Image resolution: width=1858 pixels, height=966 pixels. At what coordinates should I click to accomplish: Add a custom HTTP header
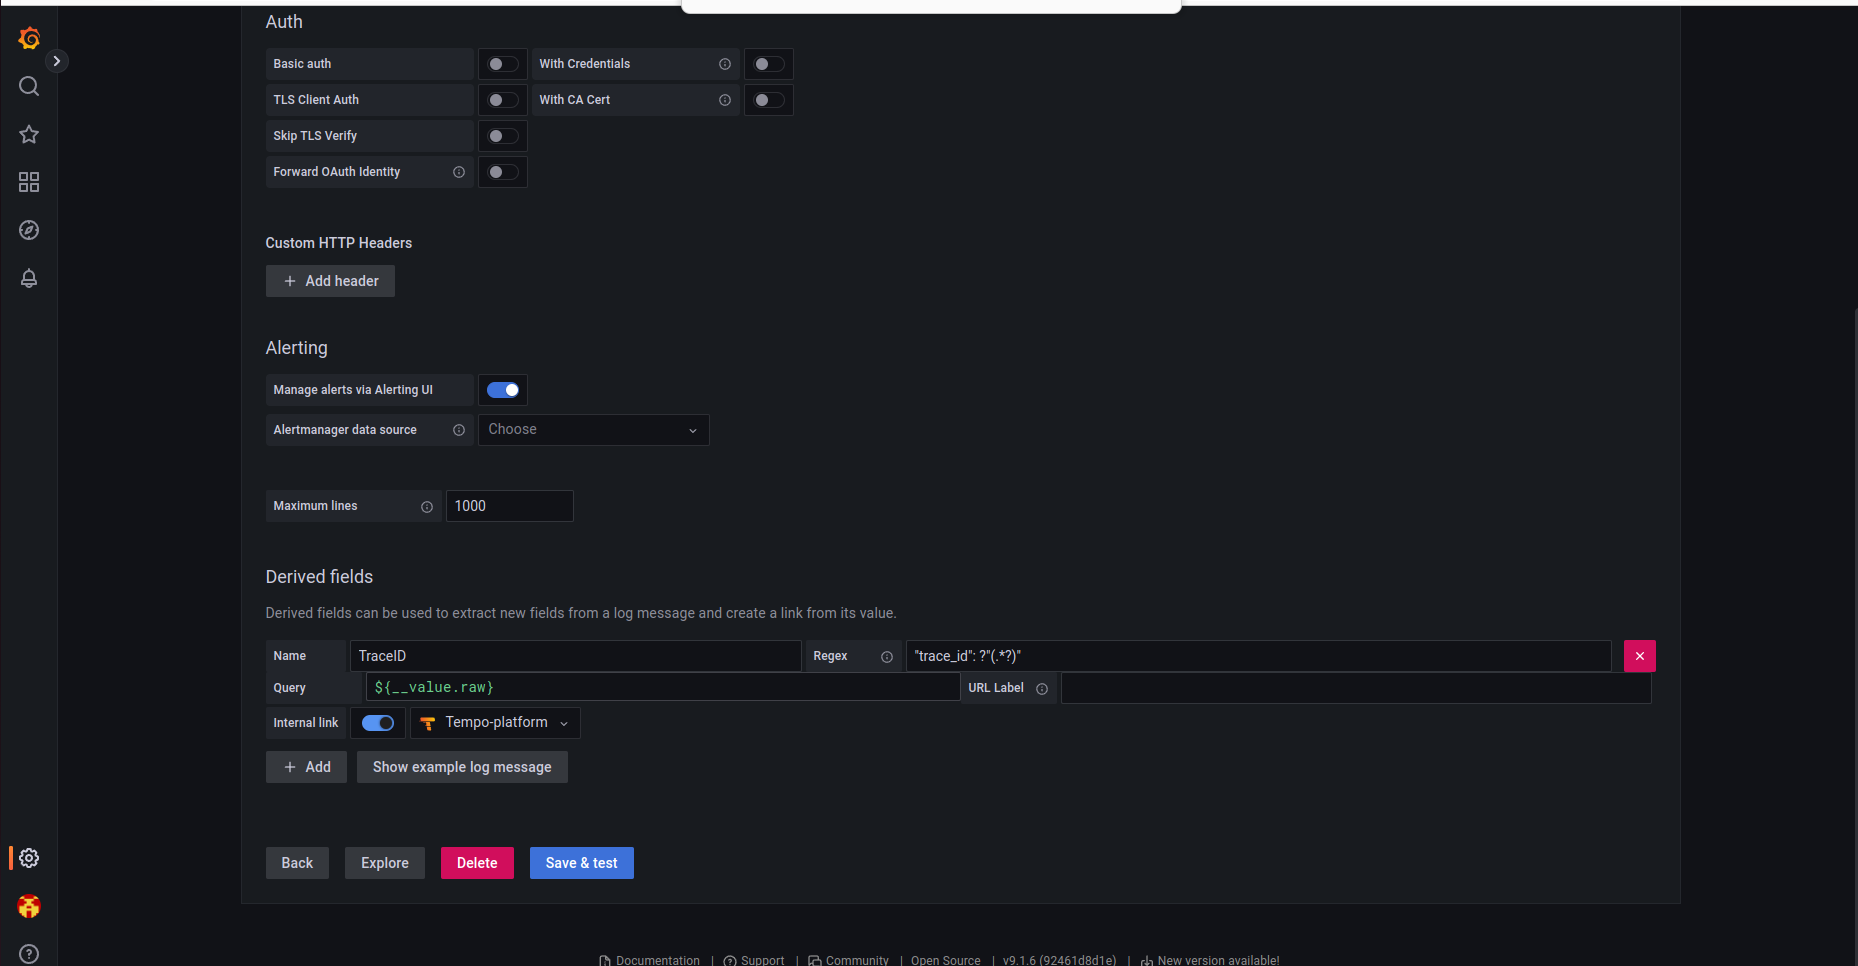click(330, 281)
